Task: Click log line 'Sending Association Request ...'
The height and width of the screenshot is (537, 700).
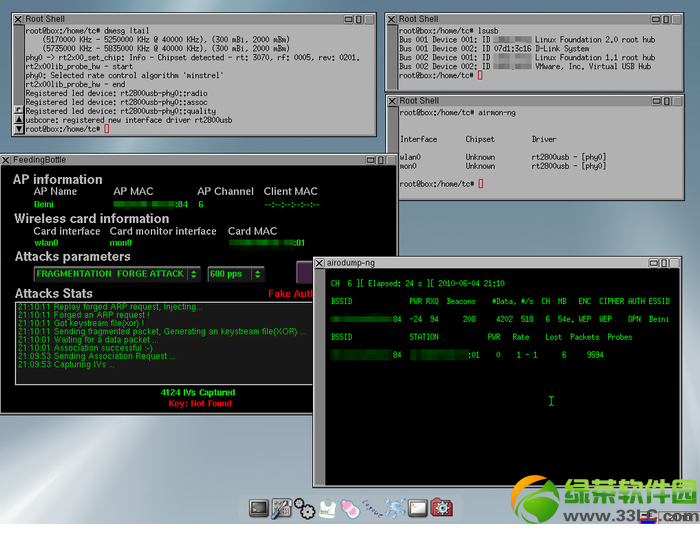Action: point(96,356)
